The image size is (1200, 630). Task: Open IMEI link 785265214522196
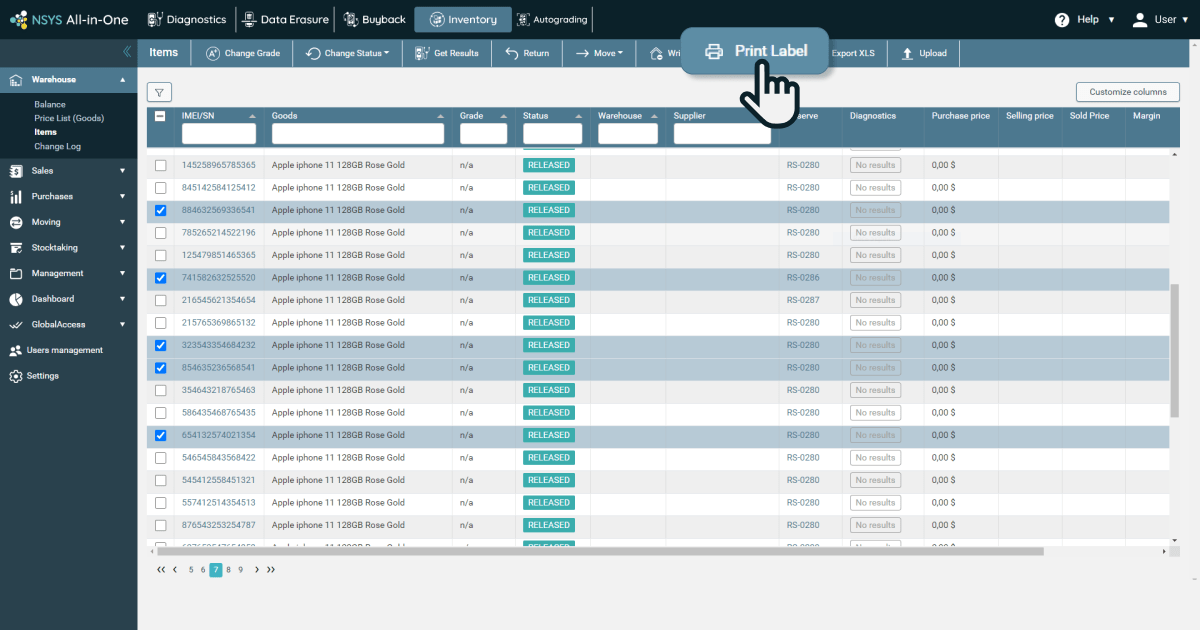pyautogui.click(x=219, y=233)
